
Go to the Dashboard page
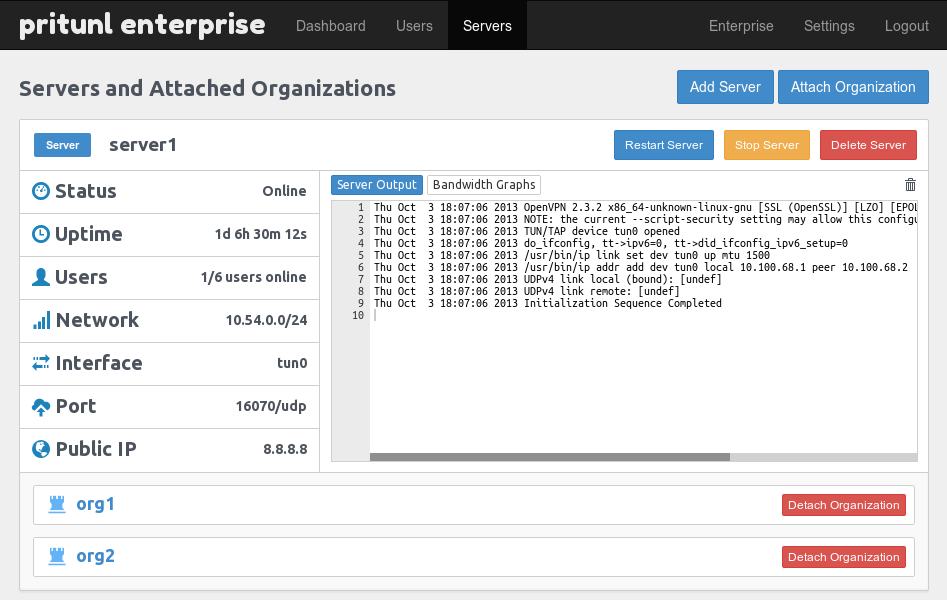point(331,26)
